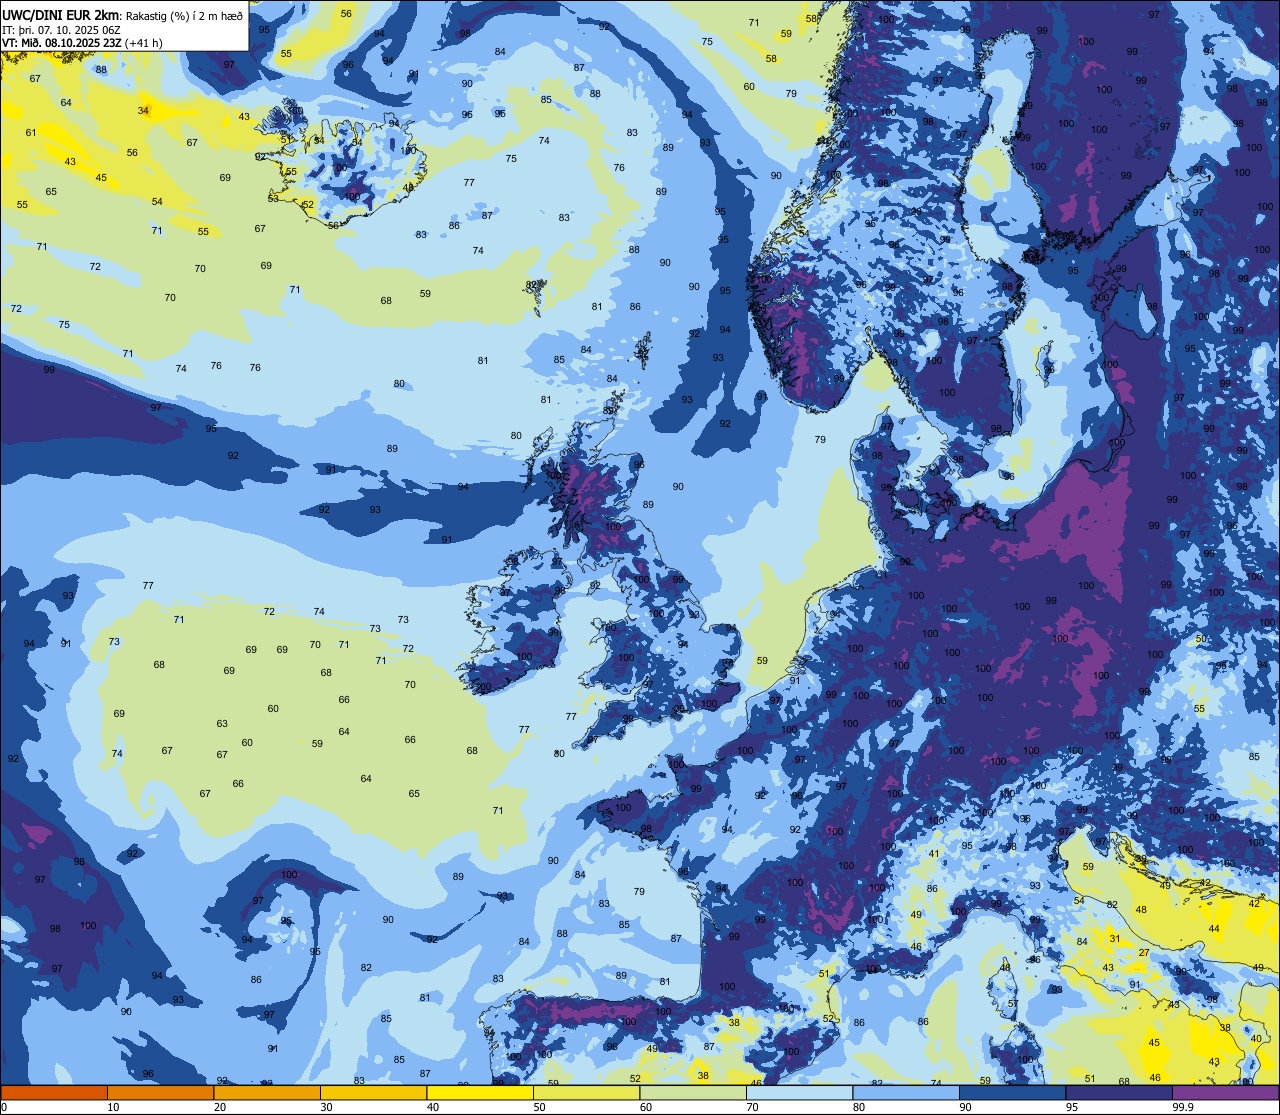Click the legend label "30"
Screen dimensions: 1280x1115
tap(326, 1107)
